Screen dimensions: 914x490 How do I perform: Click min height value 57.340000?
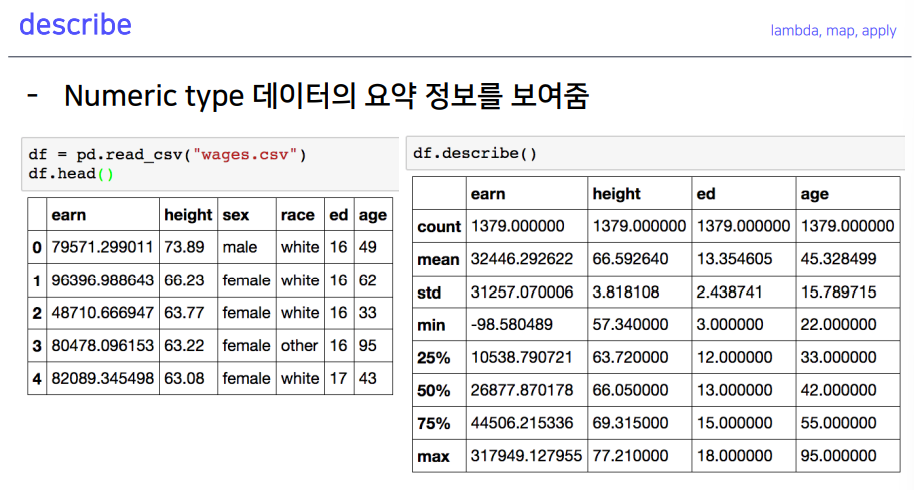(x=630, y=324)
